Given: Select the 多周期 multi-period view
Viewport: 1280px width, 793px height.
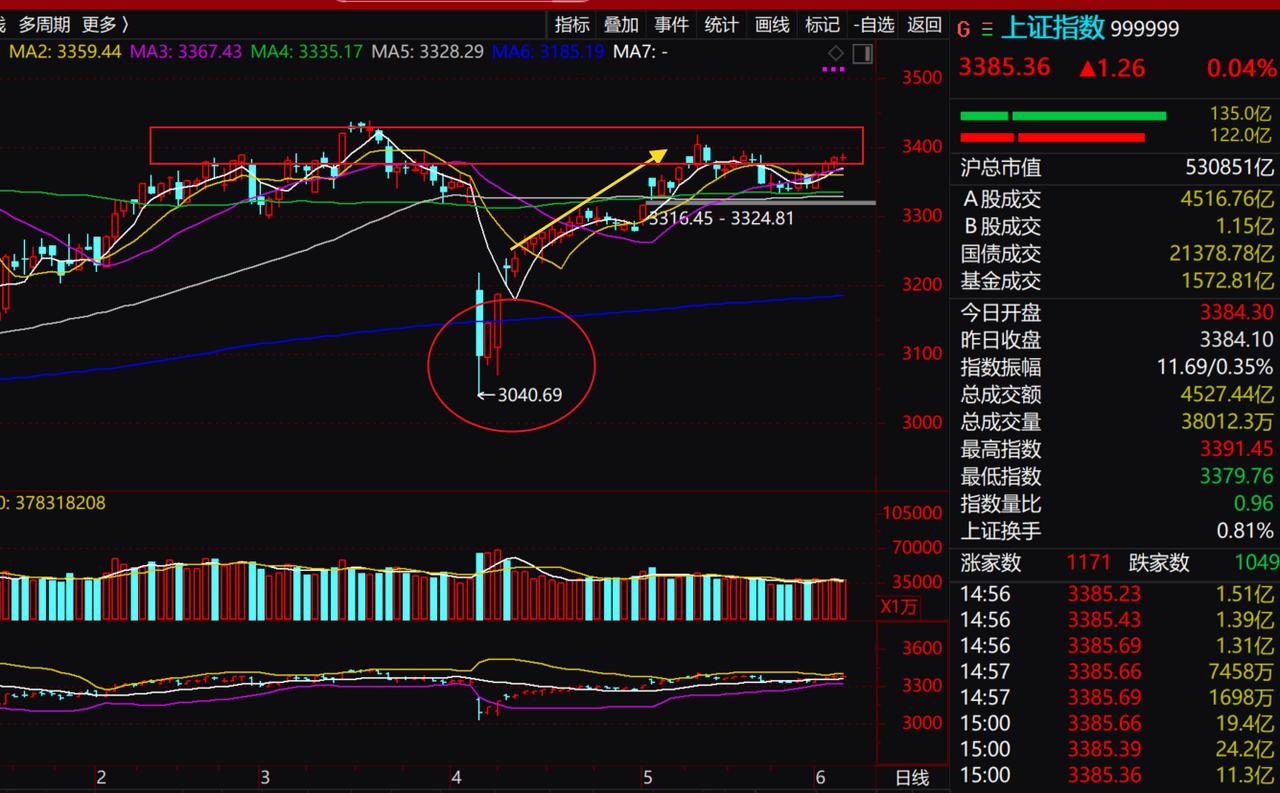Looking at the screenshot, I should point(44,25).
